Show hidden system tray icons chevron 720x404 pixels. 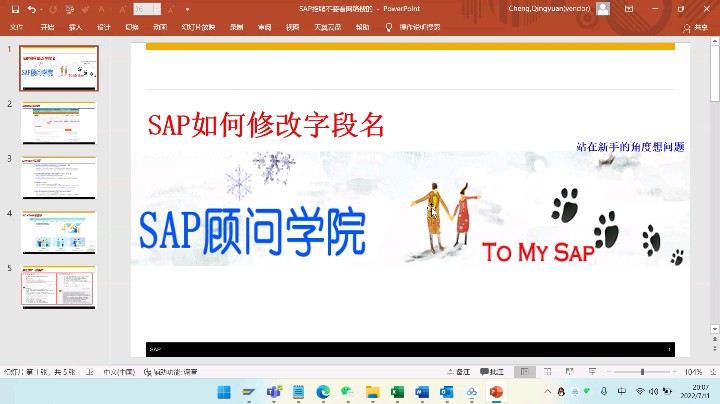pyautogui.click(x=547, y=392)
